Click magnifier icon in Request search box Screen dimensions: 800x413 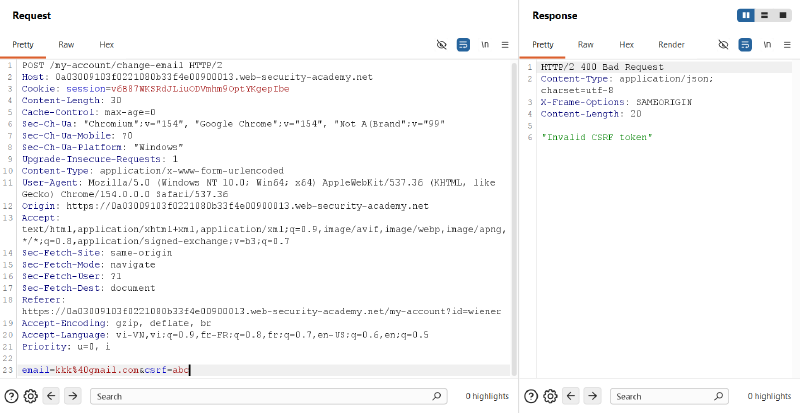436,396
